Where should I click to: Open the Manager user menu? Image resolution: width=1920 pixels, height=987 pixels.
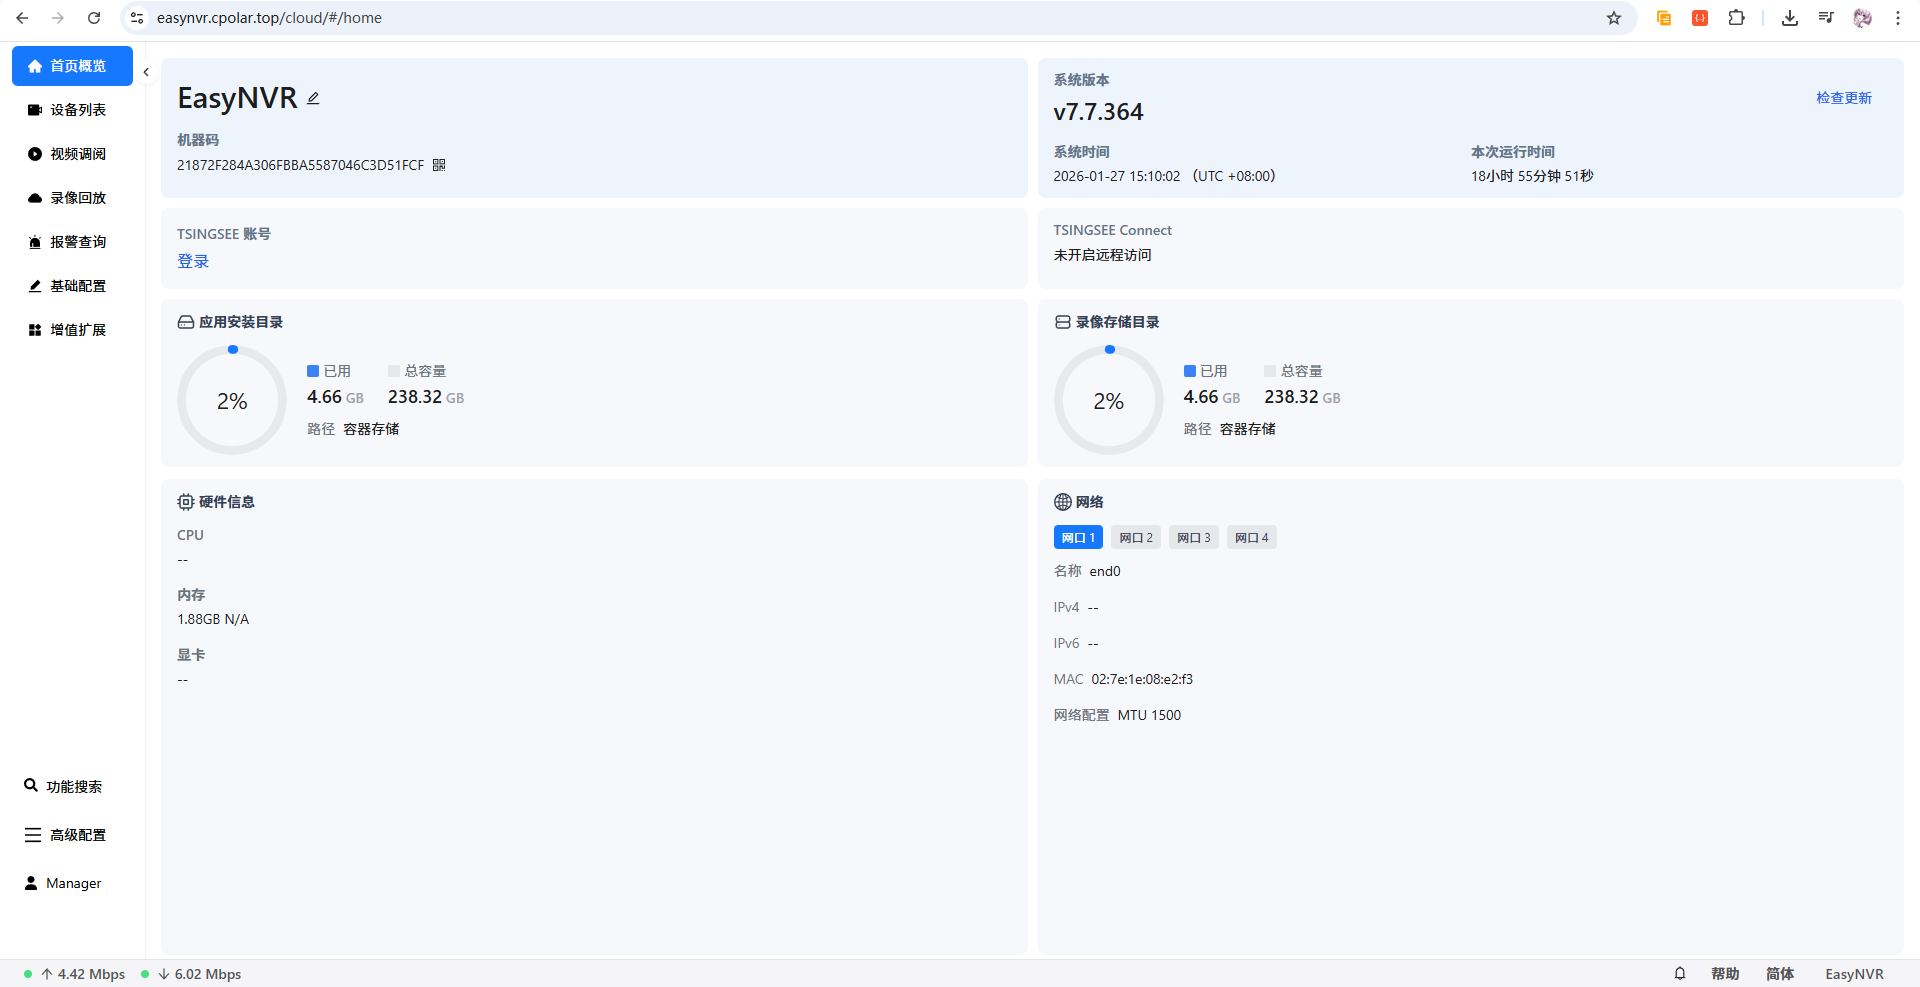tap(64, 883)
